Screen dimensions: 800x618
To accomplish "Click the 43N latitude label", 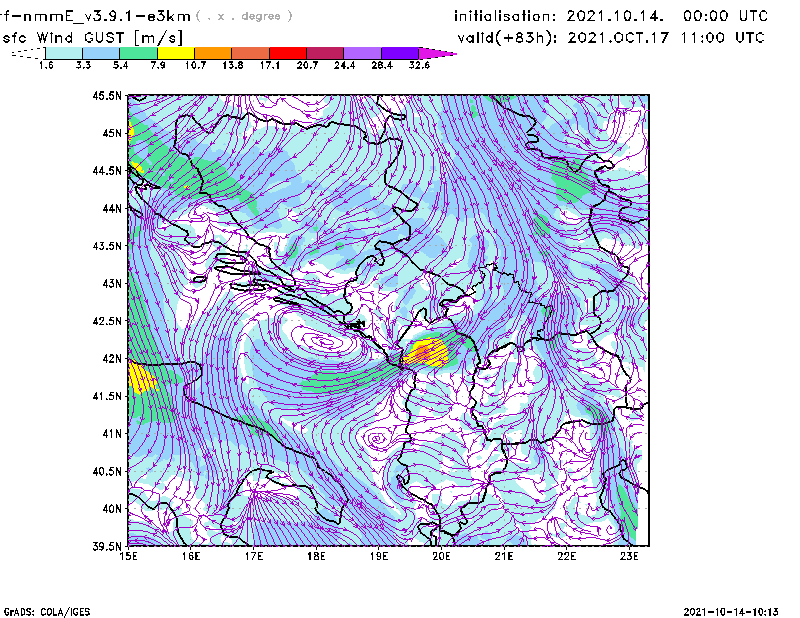I will (112, 283).
